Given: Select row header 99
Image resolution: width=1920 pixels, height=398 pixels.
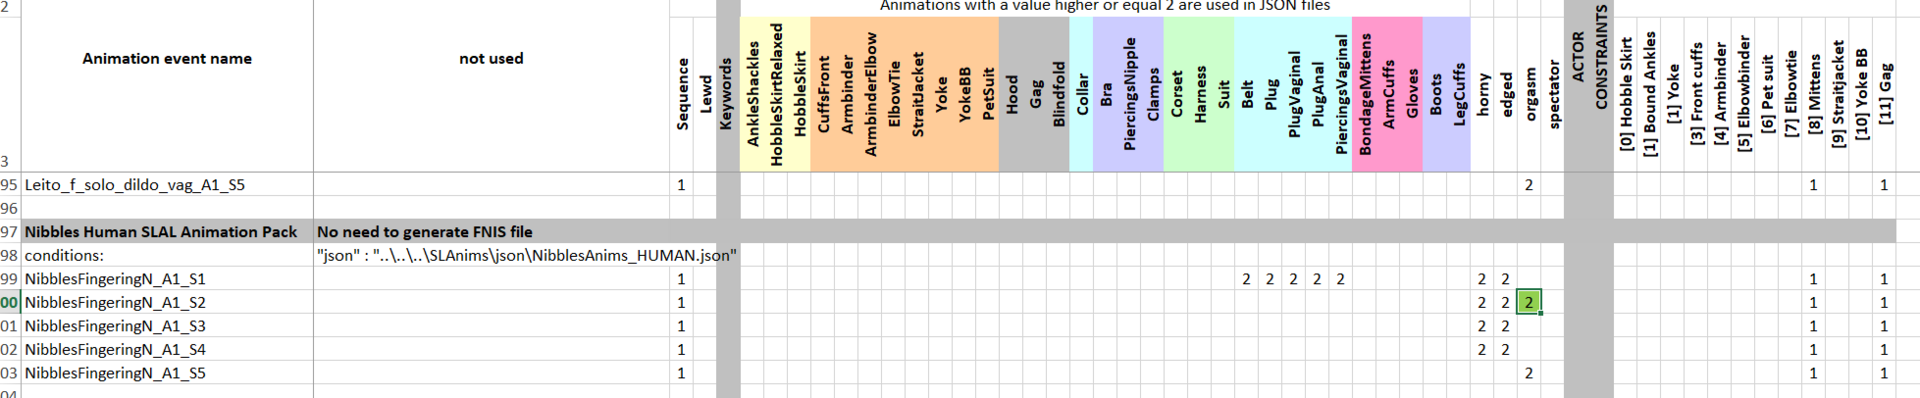Looking at the screenshot, I should click(x=10, y=279).
